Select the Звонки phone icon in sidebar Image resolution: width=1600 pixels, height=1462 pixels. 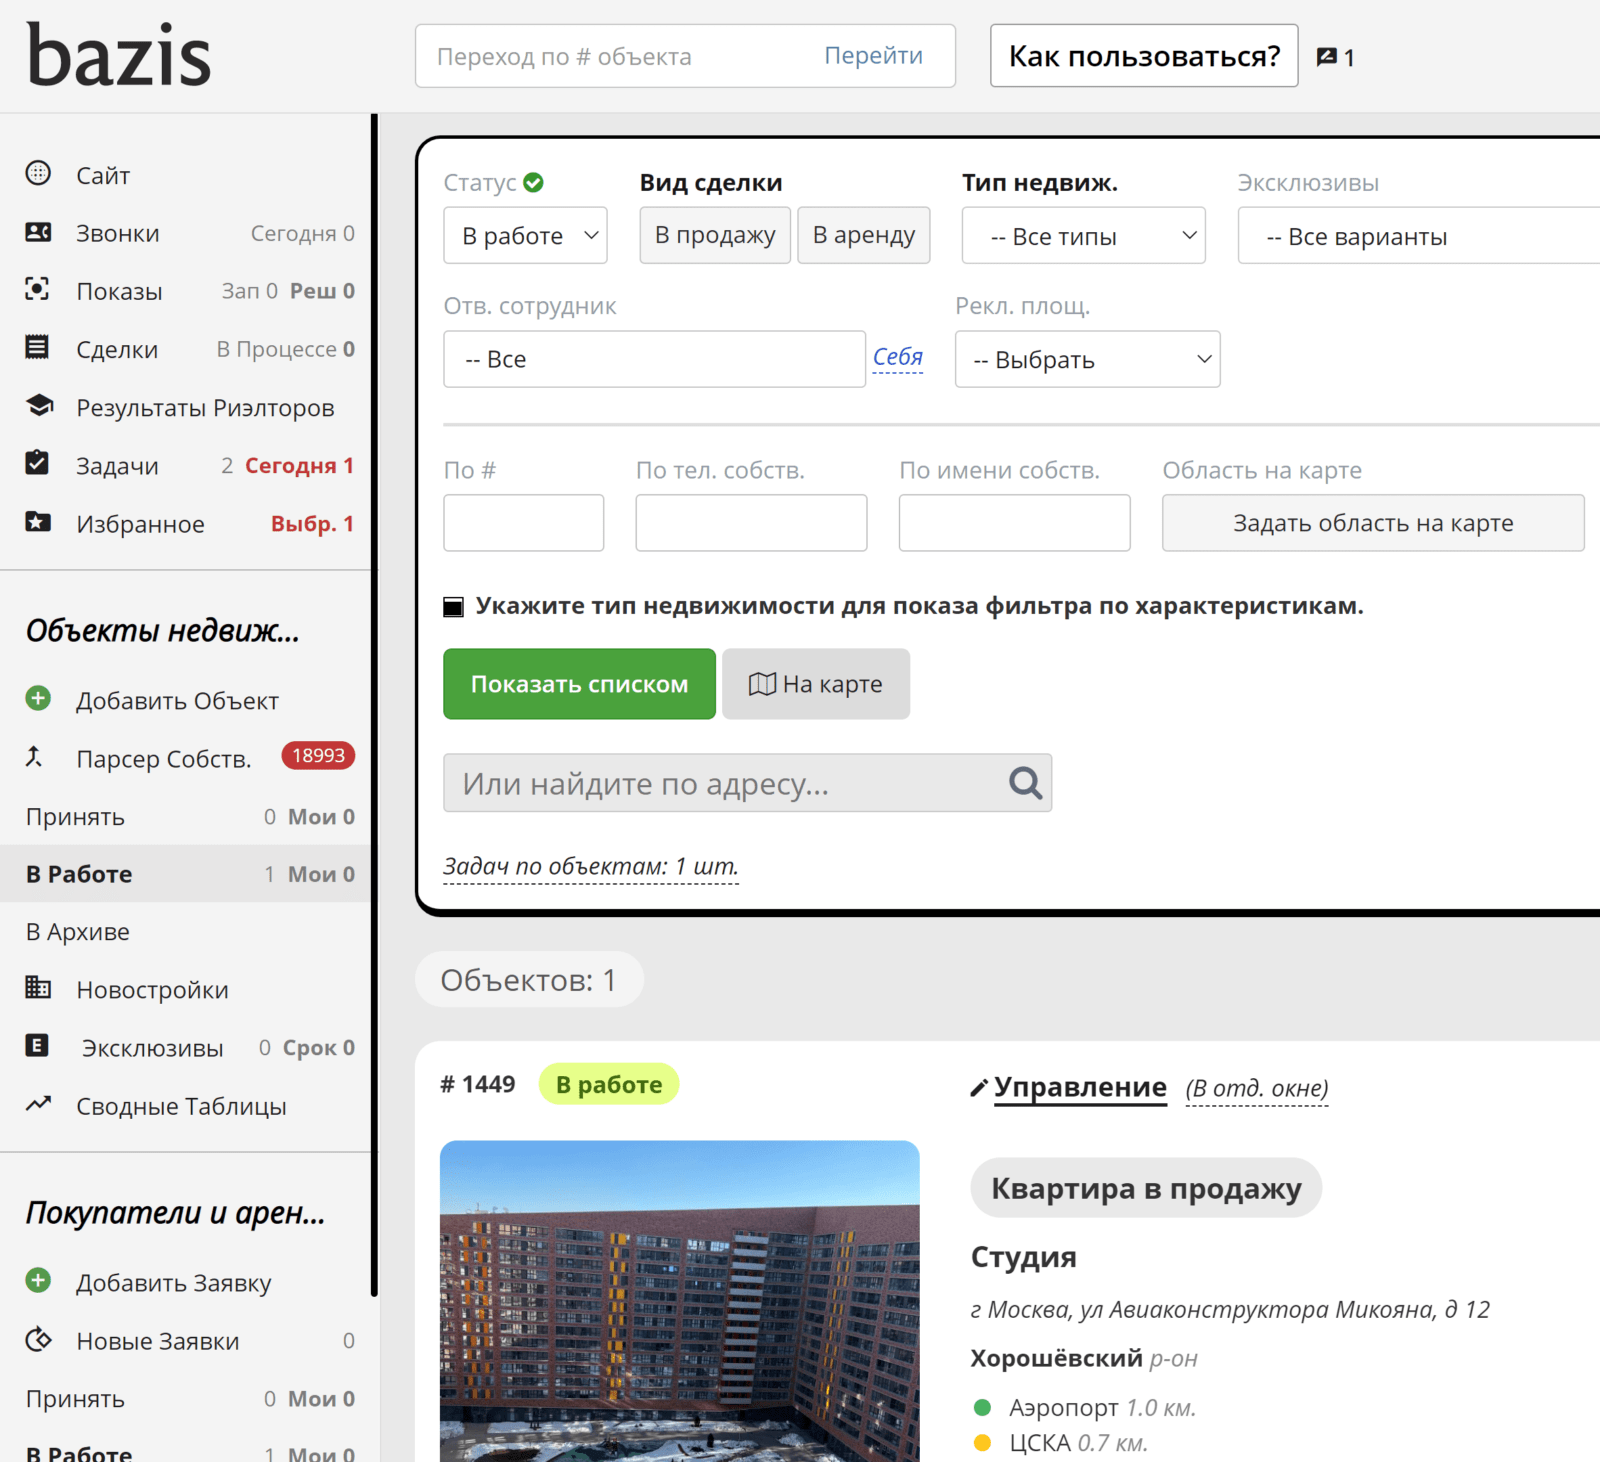click(x=38, y=232)
